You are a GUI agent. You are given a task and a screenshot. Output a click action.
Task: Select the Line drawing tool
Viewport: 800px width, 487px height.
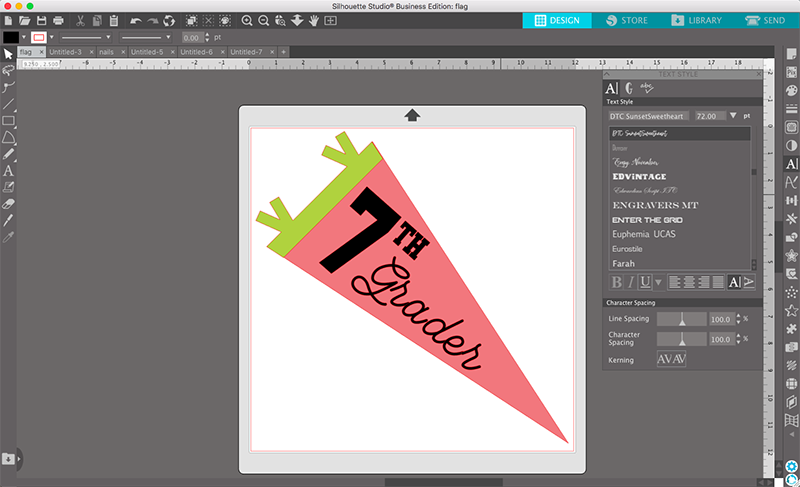click(x=8, y=104)
